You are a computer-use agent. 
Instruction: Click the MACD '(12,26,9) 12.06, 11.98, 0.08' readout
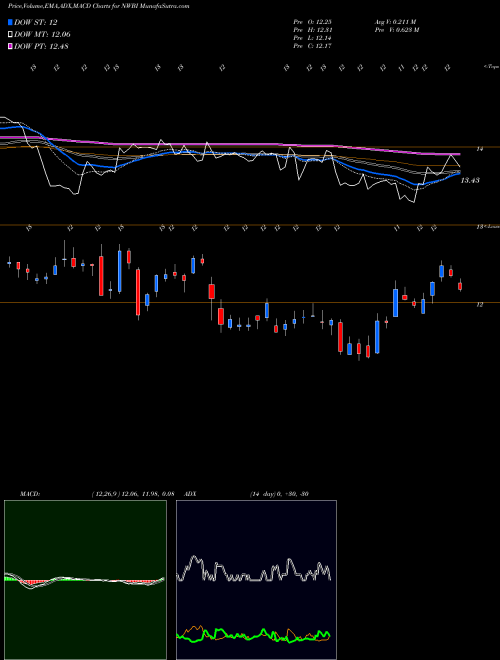click(133, 494)
